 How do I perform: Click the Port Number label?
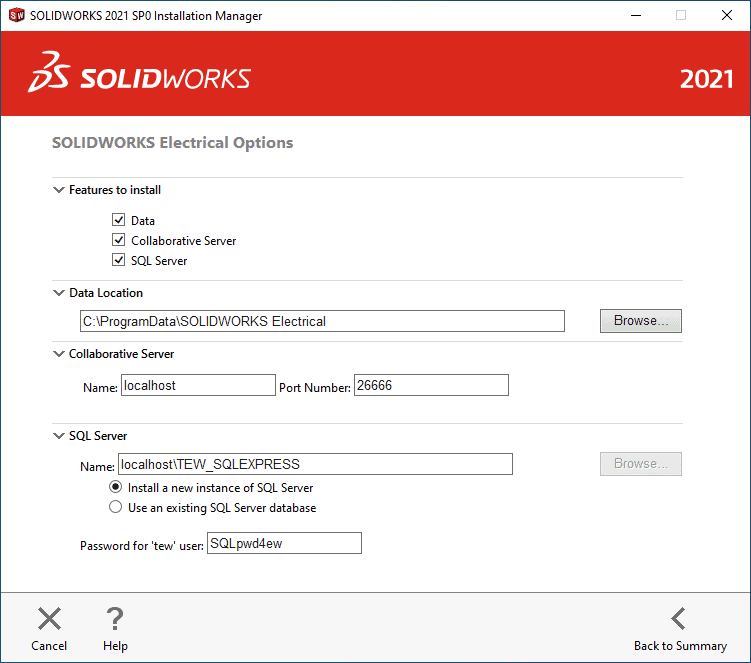(x=315, y=388)
